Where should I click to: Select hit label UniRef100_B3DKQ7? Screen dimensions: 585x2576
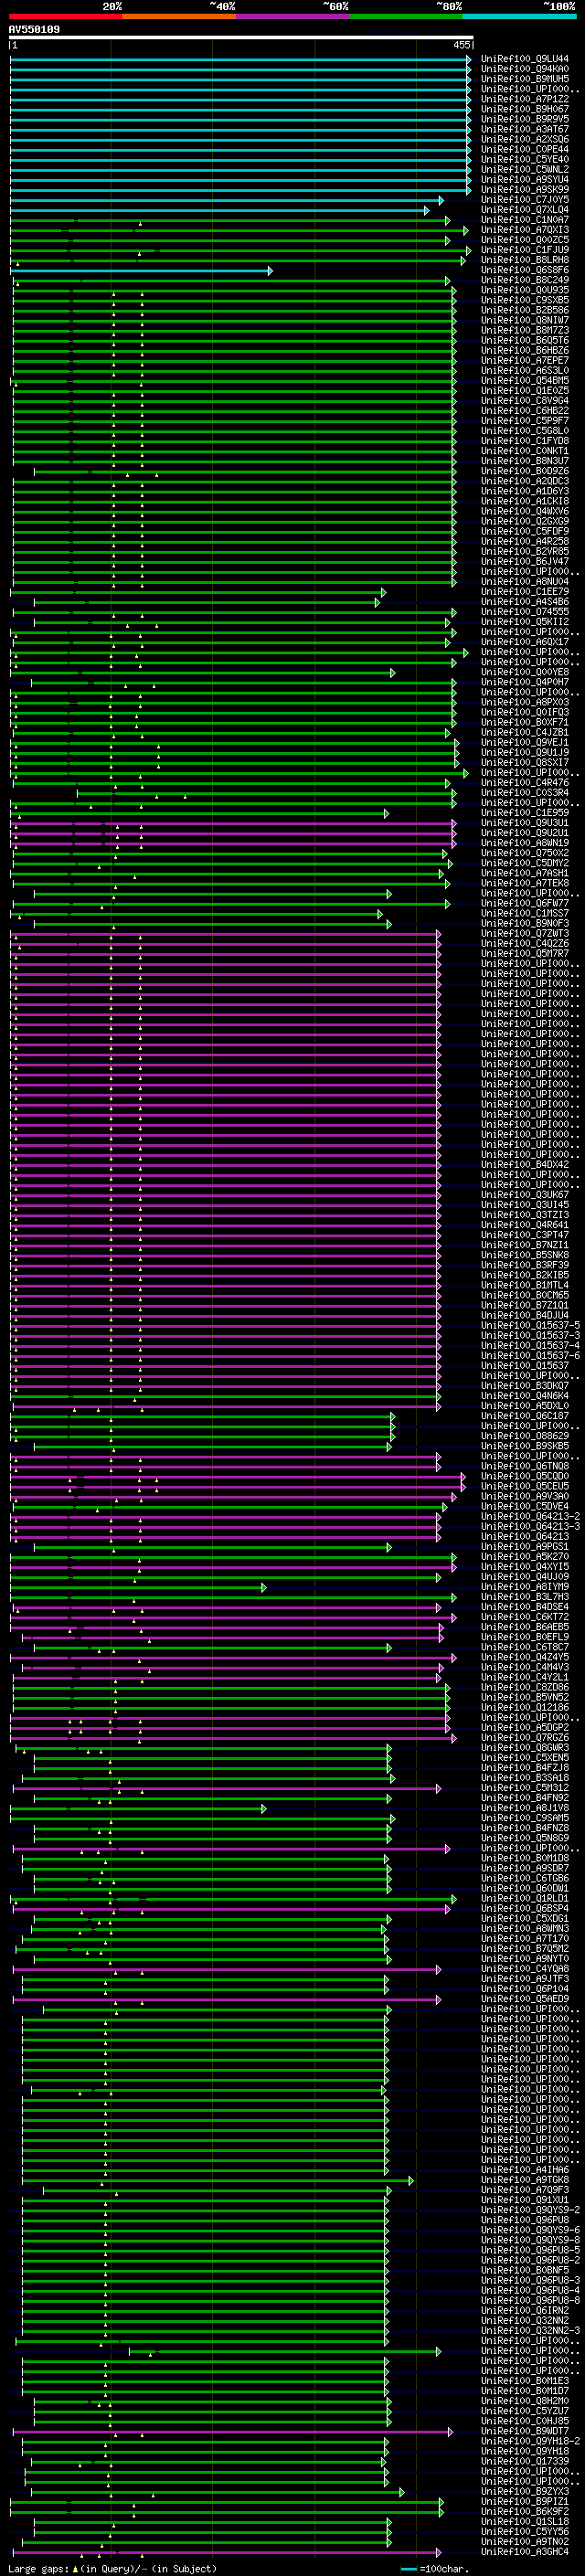tap(525, 1385)
